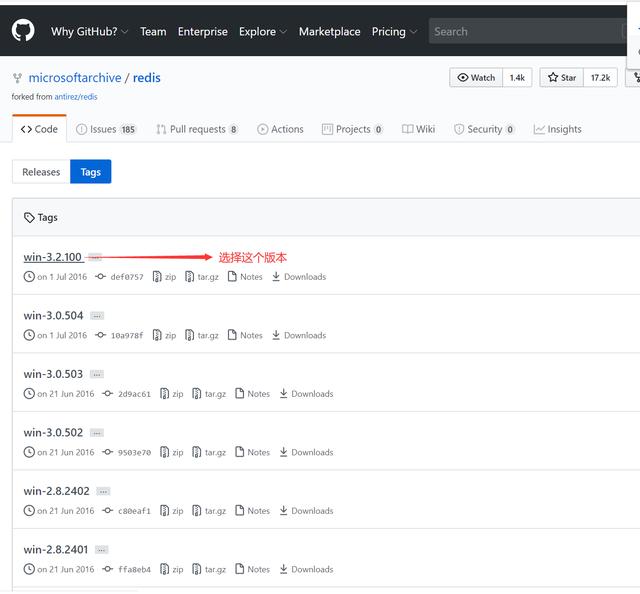Image resolution: width=640 pixels, height=594 pixels.
Task: Star the repository
Action: (x=562, y=78)
